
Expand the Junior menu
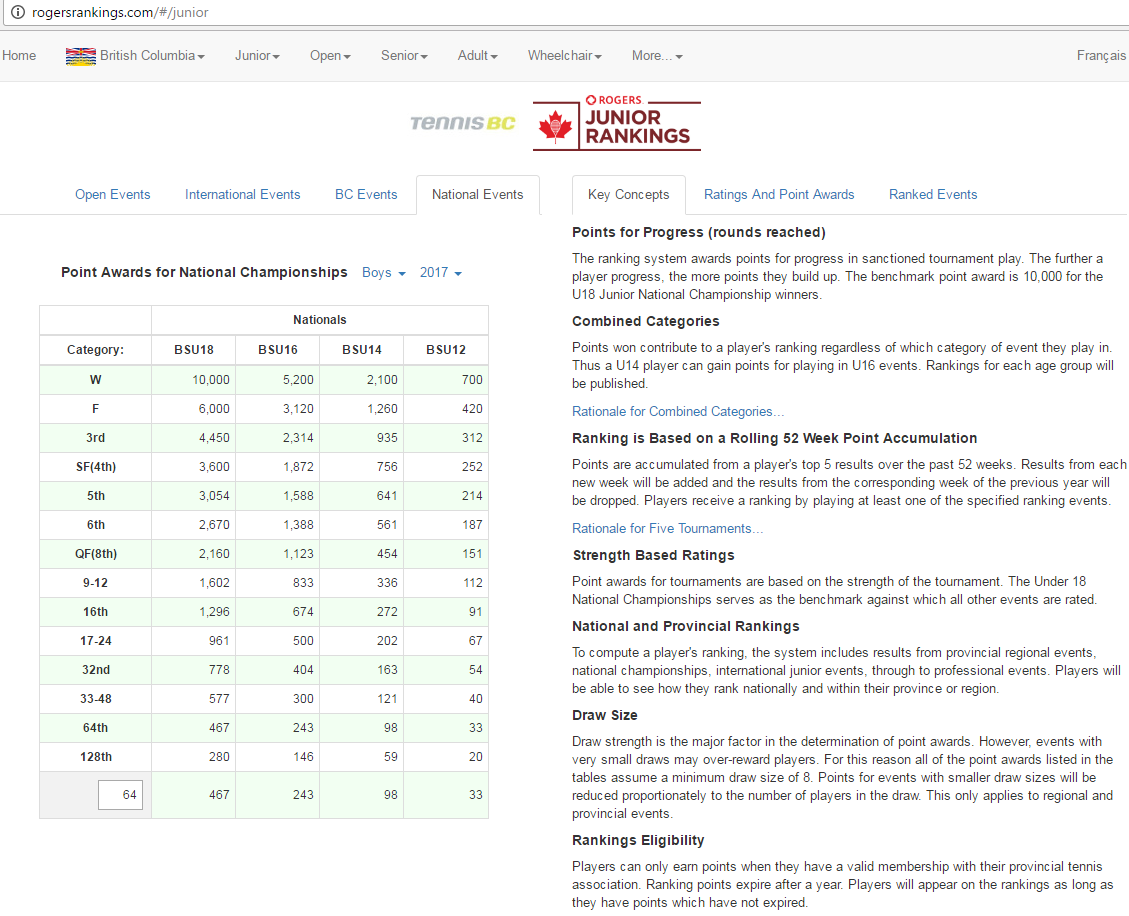coord(257,55)
